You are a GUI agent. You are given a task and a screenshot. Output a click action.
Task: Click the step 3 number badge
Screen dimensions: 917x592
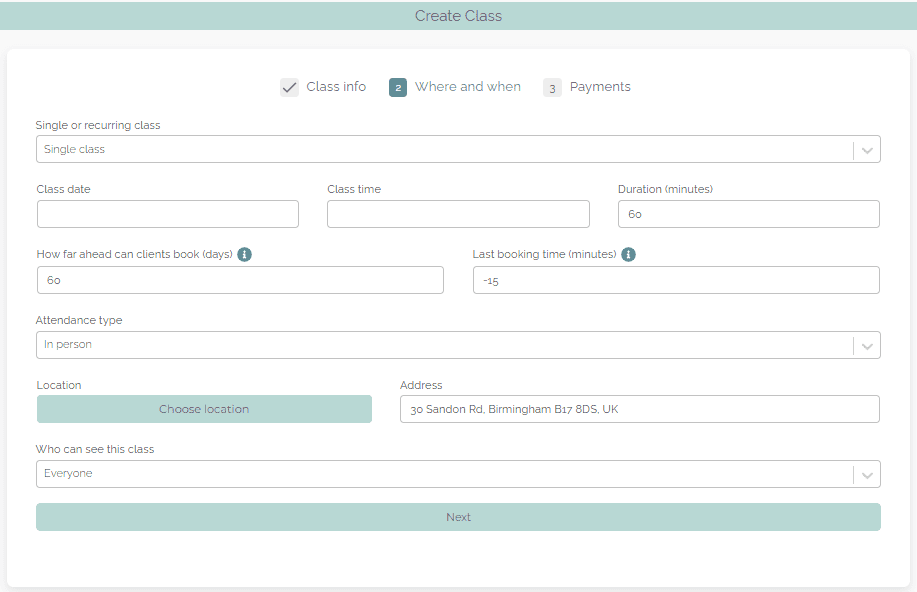552,87
